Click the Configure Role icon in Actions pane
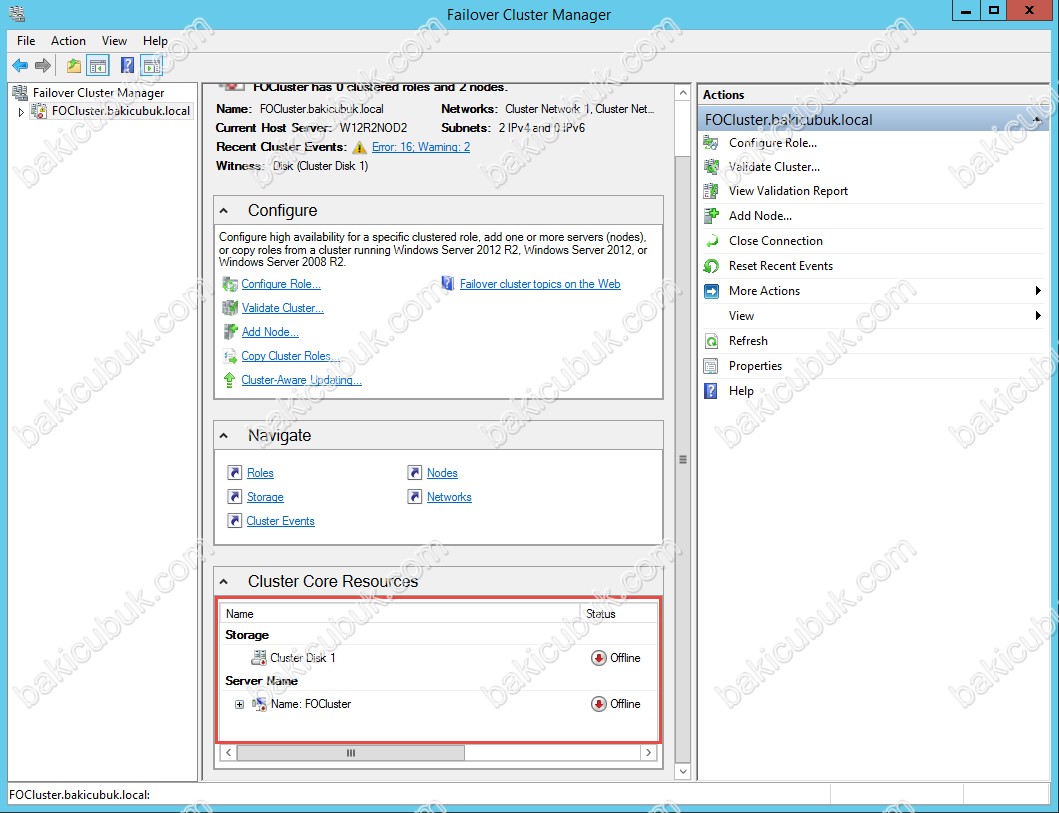The height and width of the screenshot is (813, 1059). tap(711, 142)
